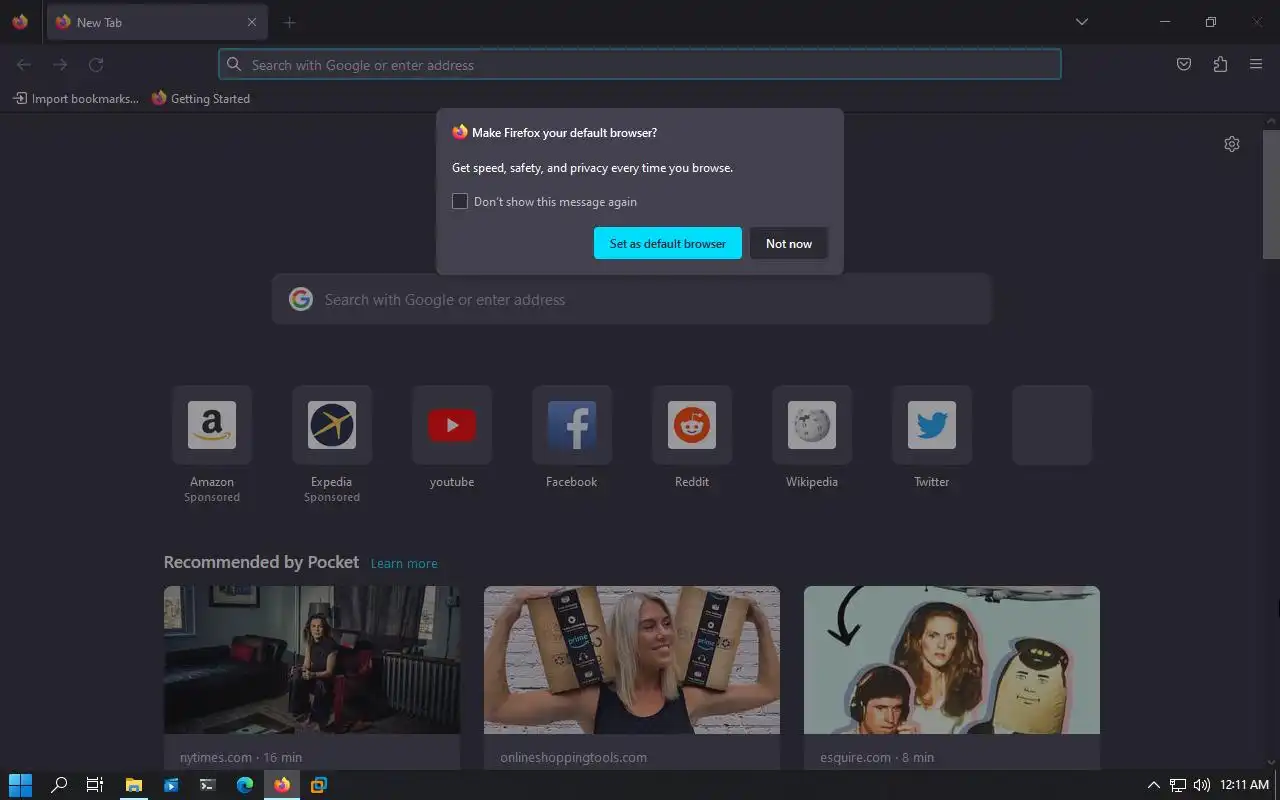Image resolution: width=1280 pixels, height=800 pixels.
Task: Focus the top address bar field
Action: point(640,65)
